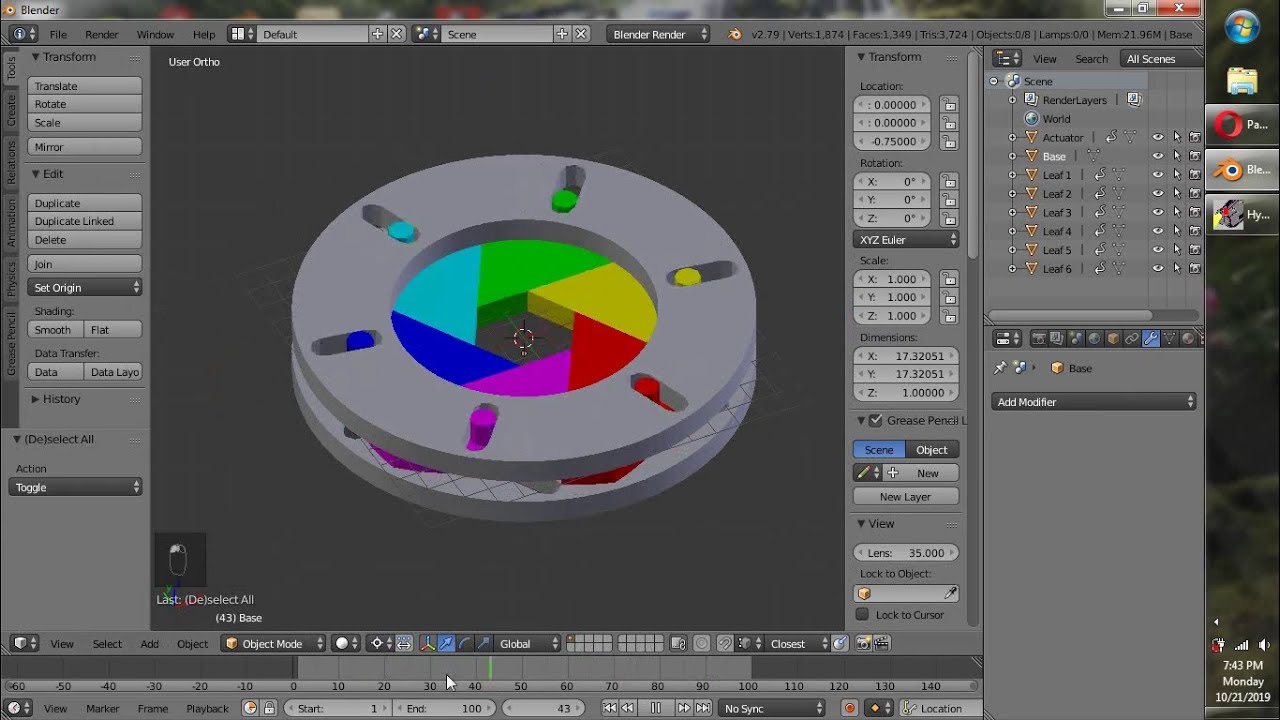Viewport: 1280px width, 720px height.
Task: Open the timeline Marker menu
Action: point(103,709)
